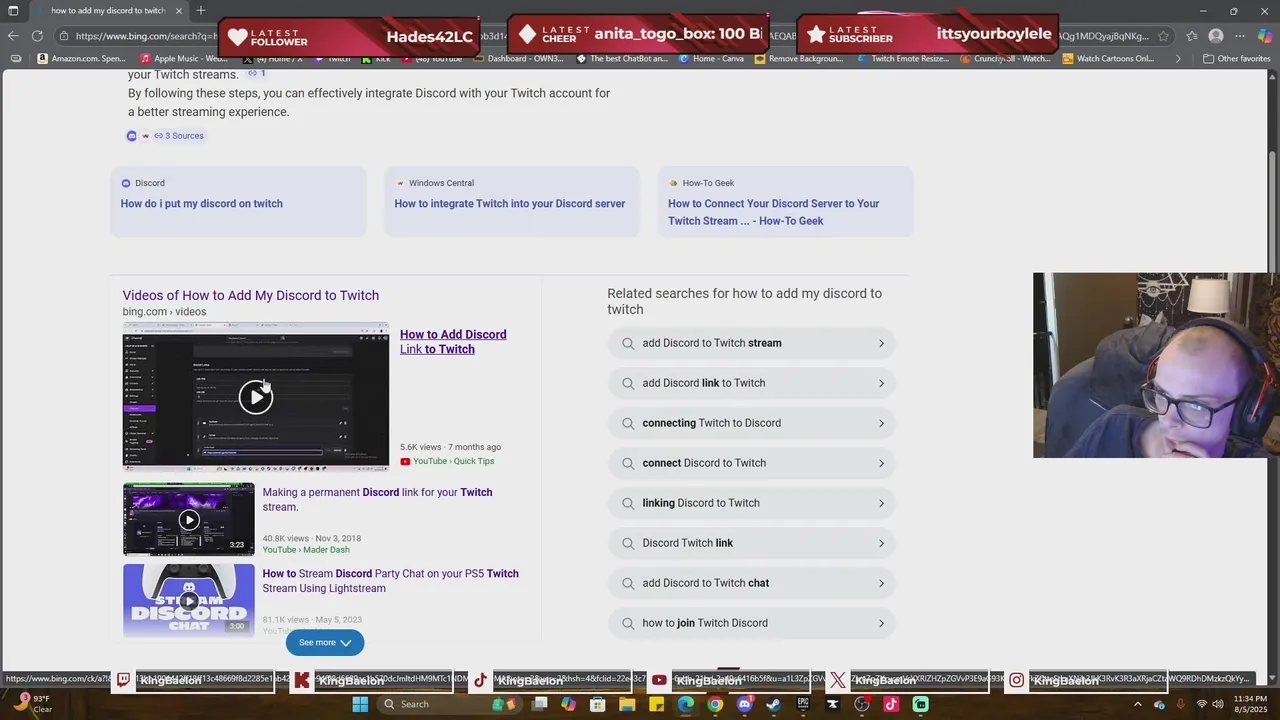Play the large 'How to Add Discord Link' video

tap(256, 397)
